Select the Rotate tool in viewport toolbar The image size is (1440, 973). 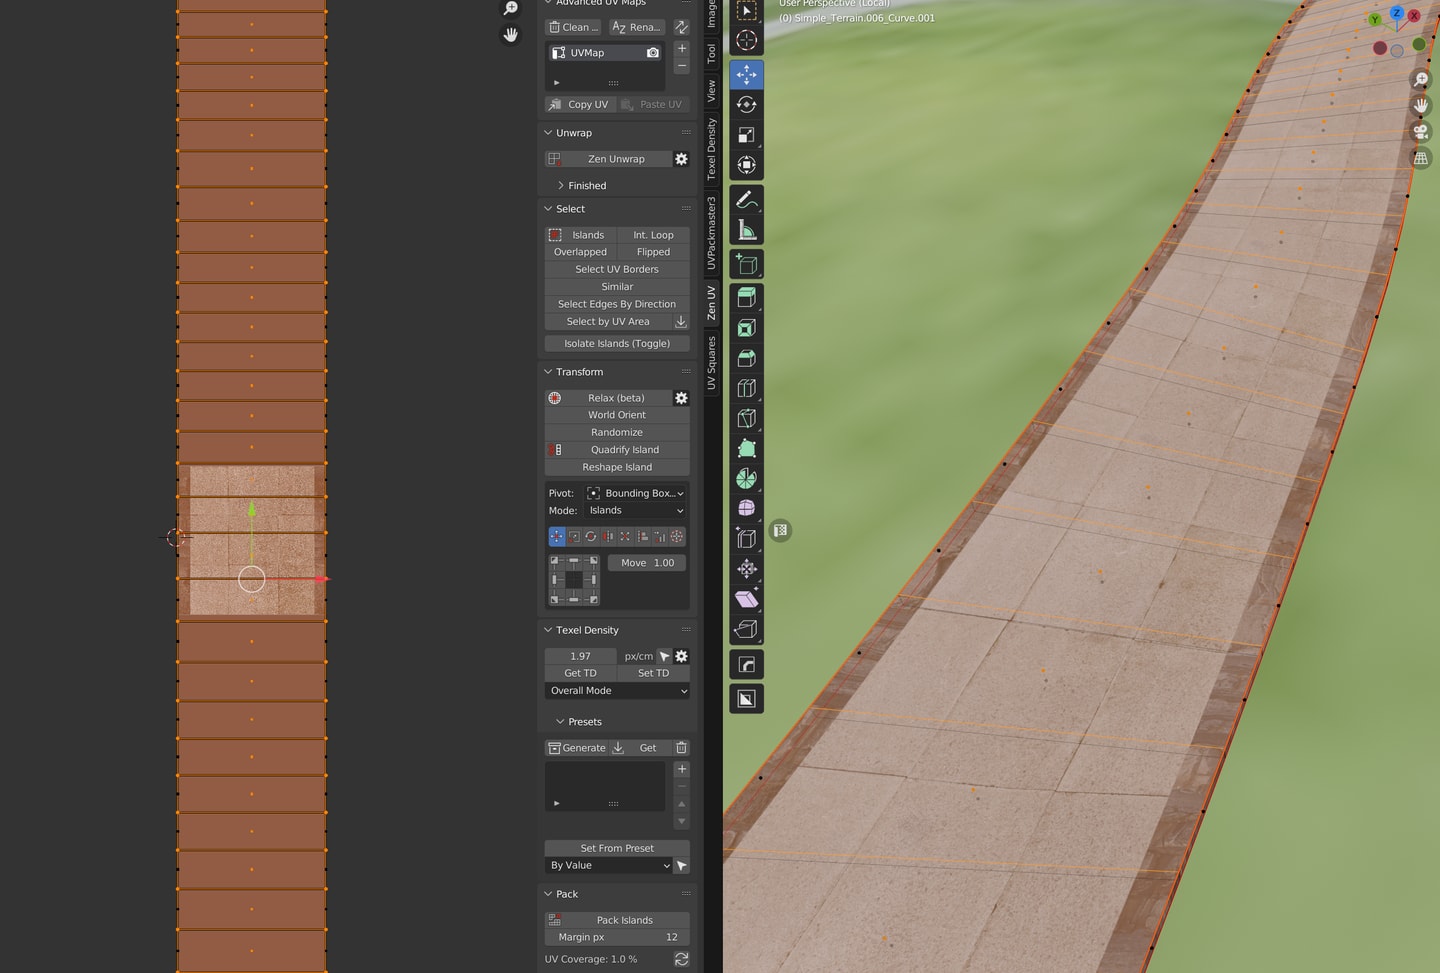[746, 105]
